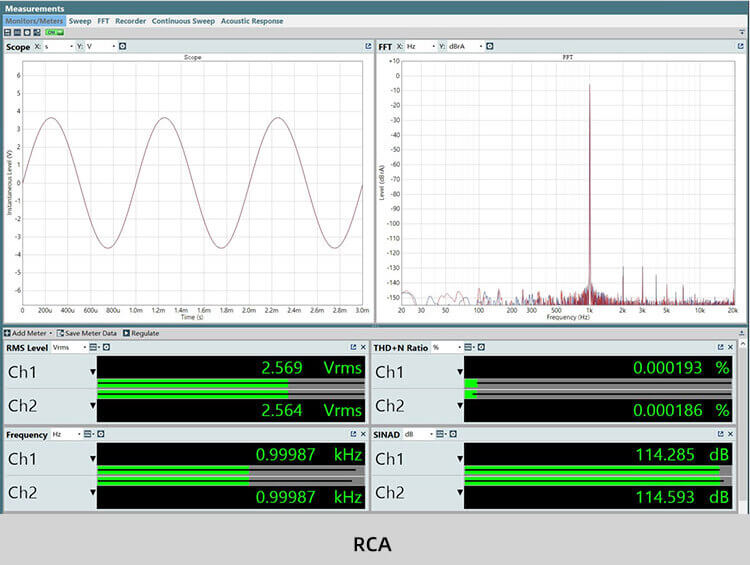Screen dimensions: 750x565
Task: Open the RMS Level Vrms unit dropdown
Action: pos(83,347)
